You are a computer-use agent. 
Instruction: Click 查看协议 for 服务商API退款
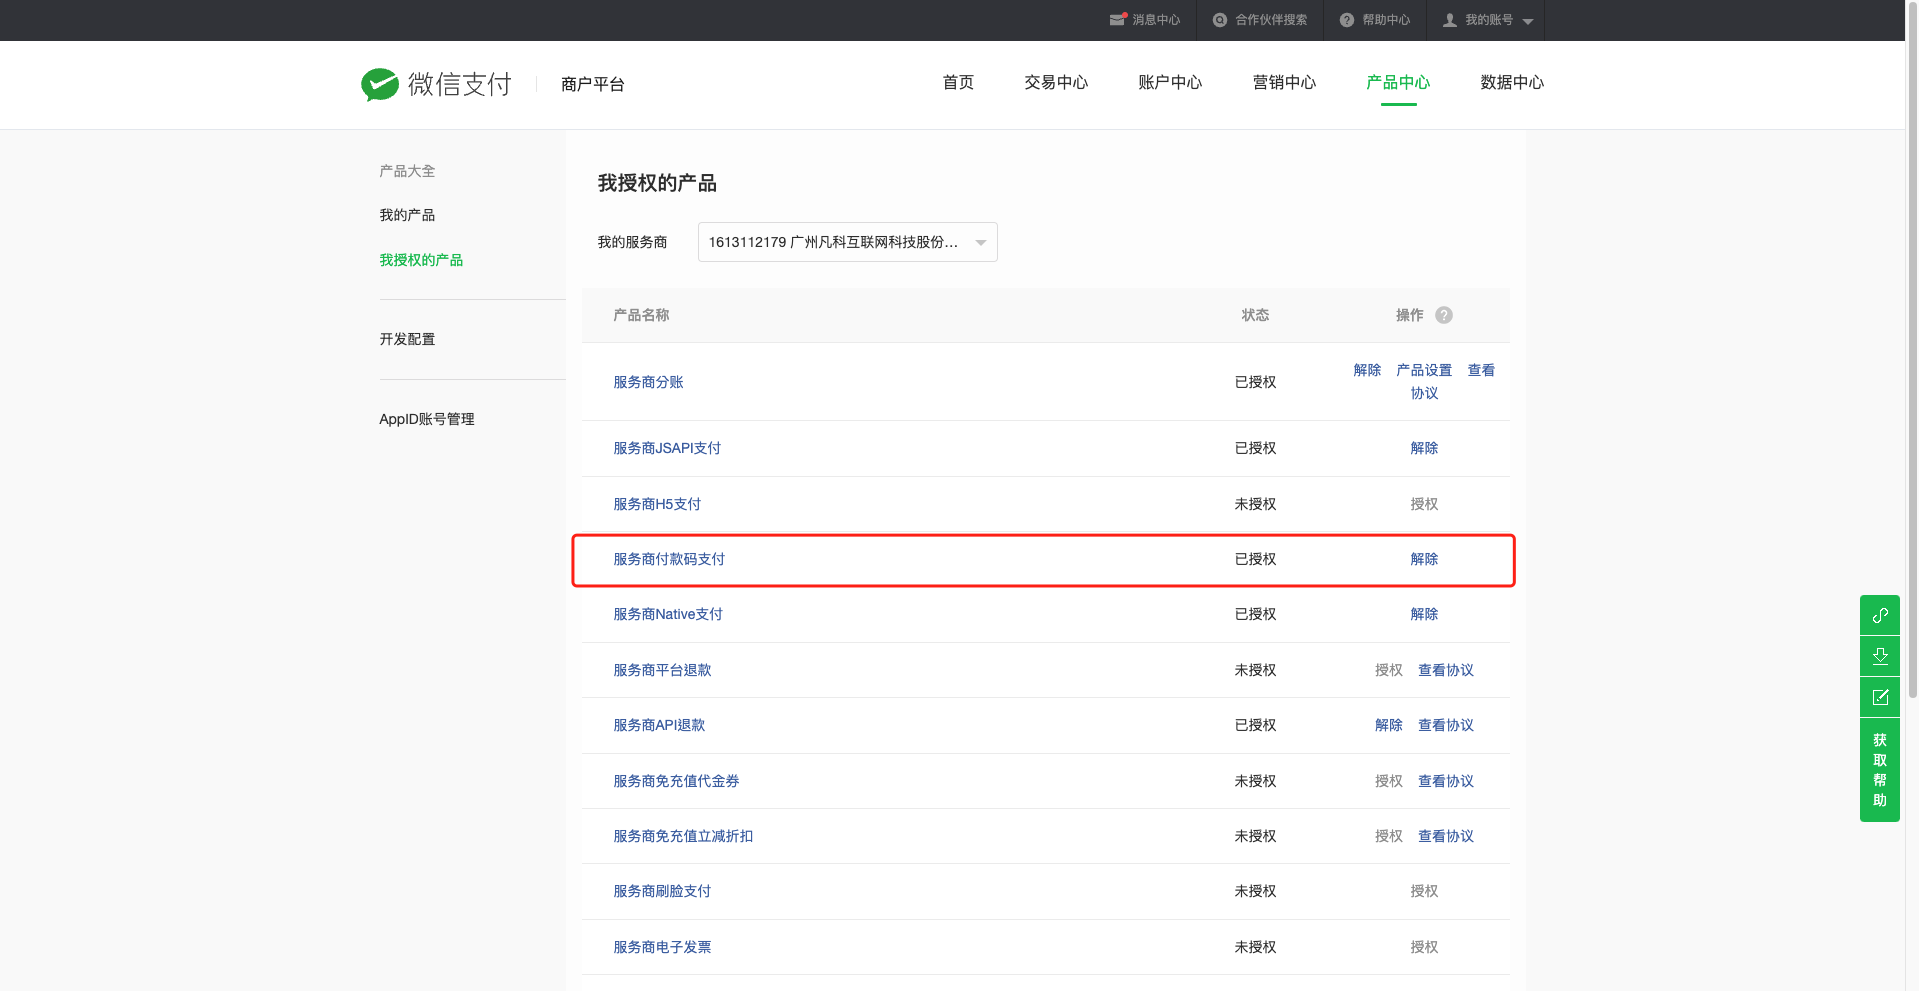(x=1446, y=725)
